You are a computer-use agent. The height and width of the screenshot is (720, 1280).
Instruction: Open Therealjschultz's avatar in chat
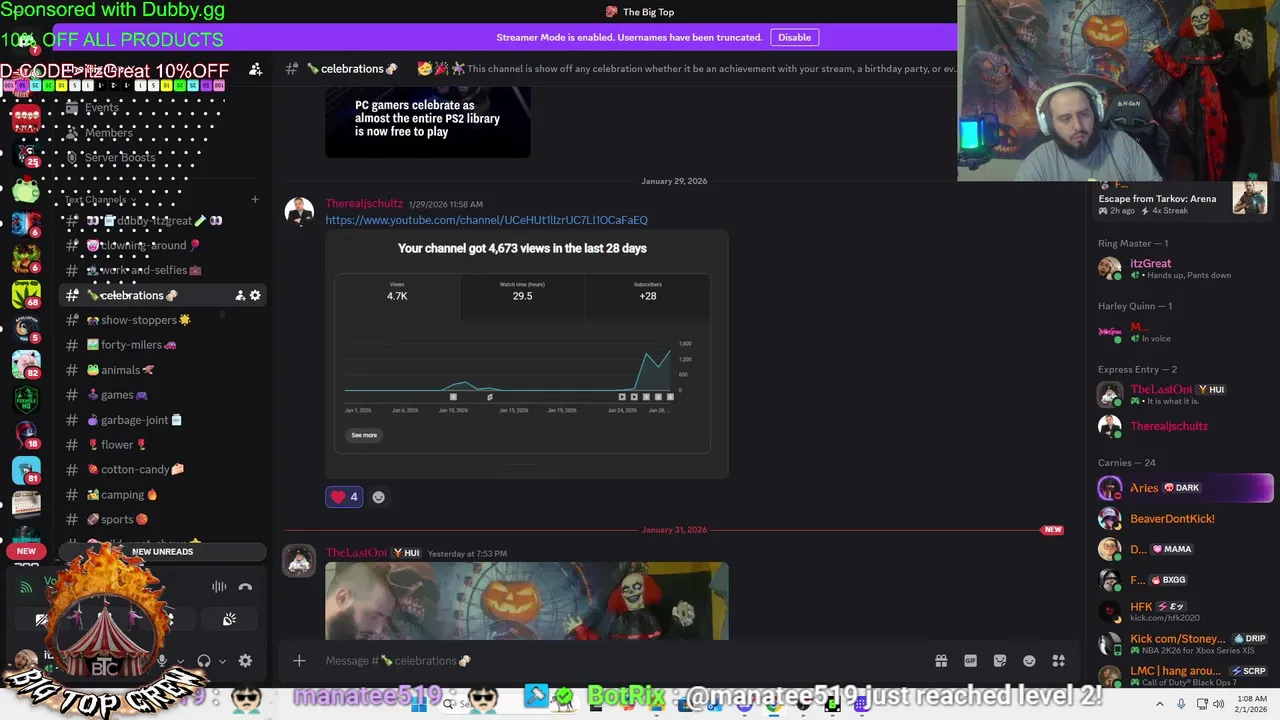click(x=299, y=212)
